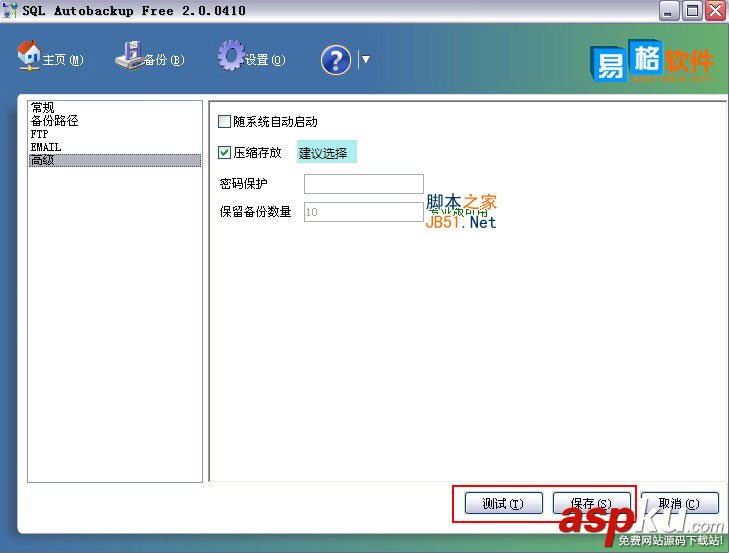Click the 易格软件 logo

point(651,61)
